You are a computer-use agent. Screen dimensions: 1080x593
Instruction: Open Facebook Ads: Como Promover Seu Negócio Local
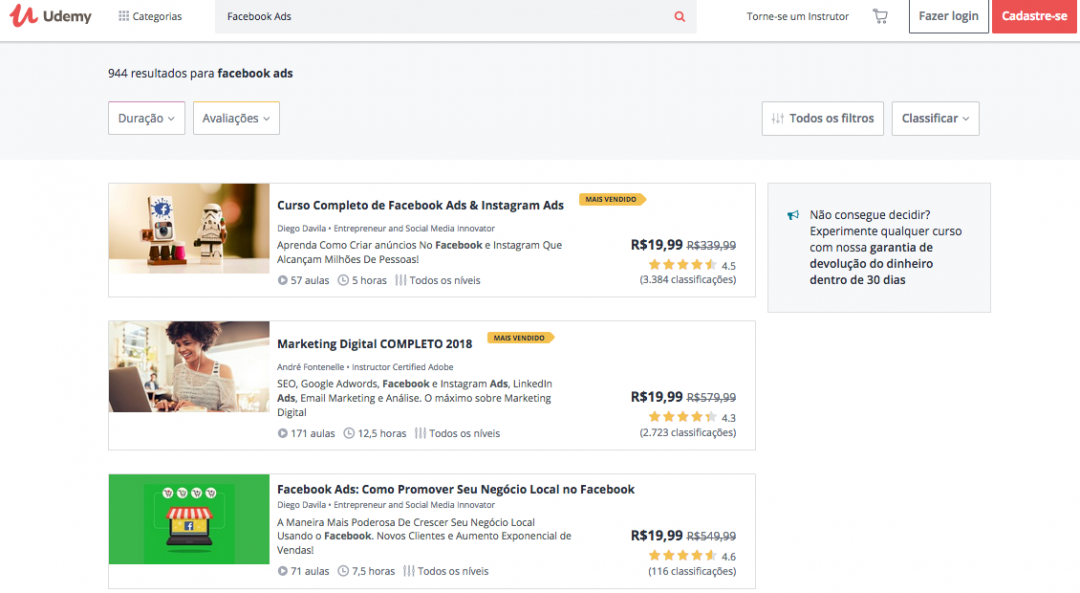pos(456,489)
